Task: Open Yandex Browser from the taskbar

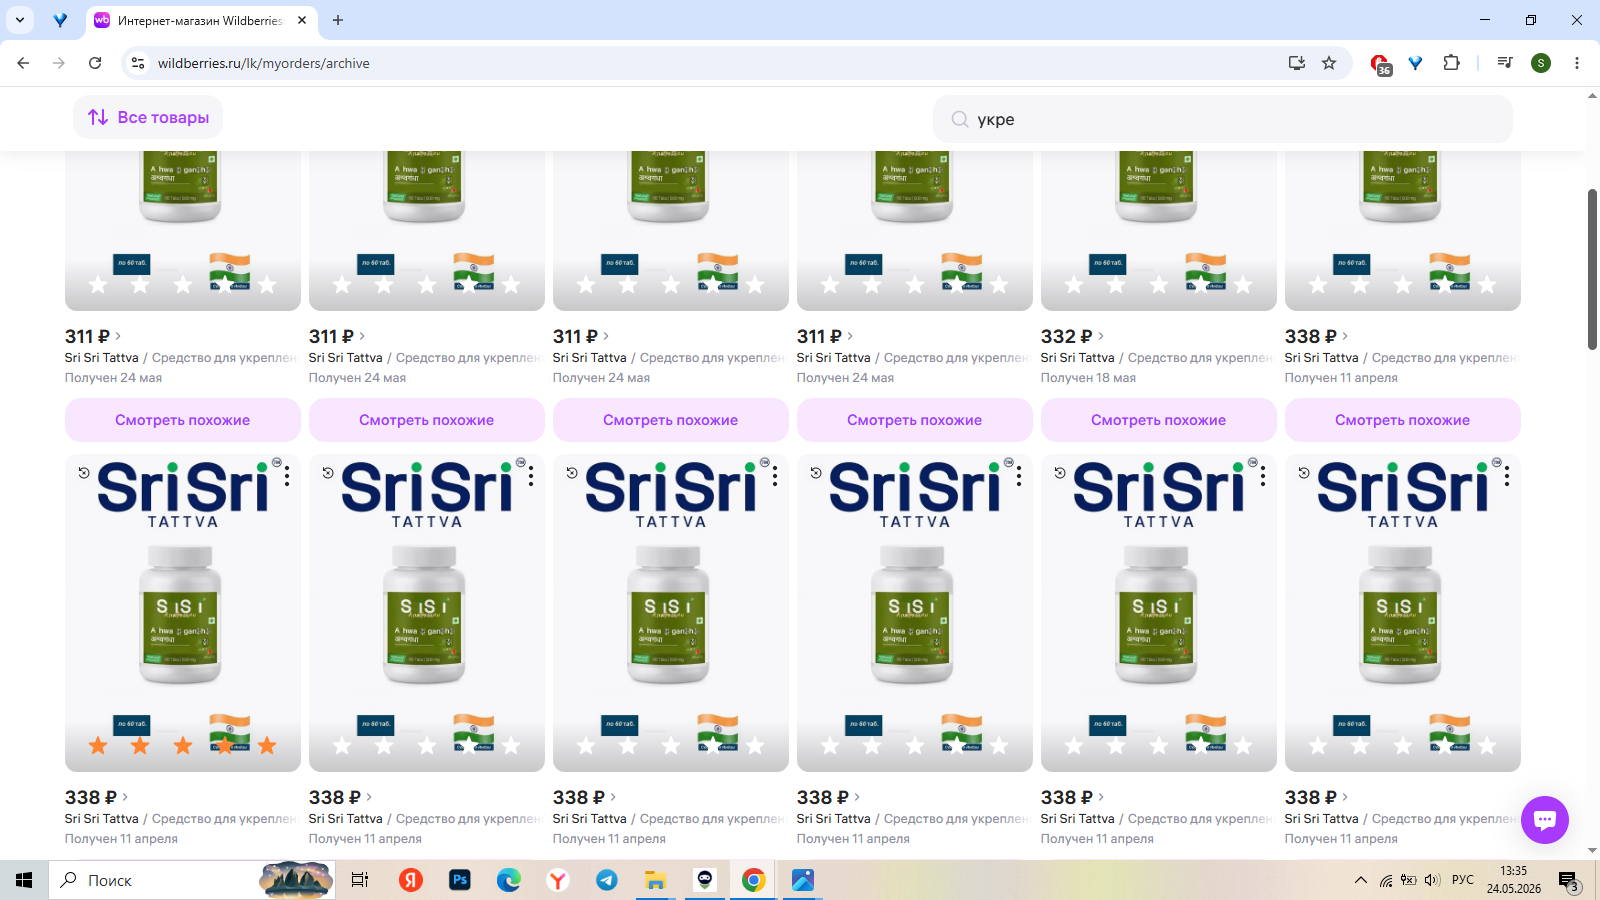Action: coord(558,880)
